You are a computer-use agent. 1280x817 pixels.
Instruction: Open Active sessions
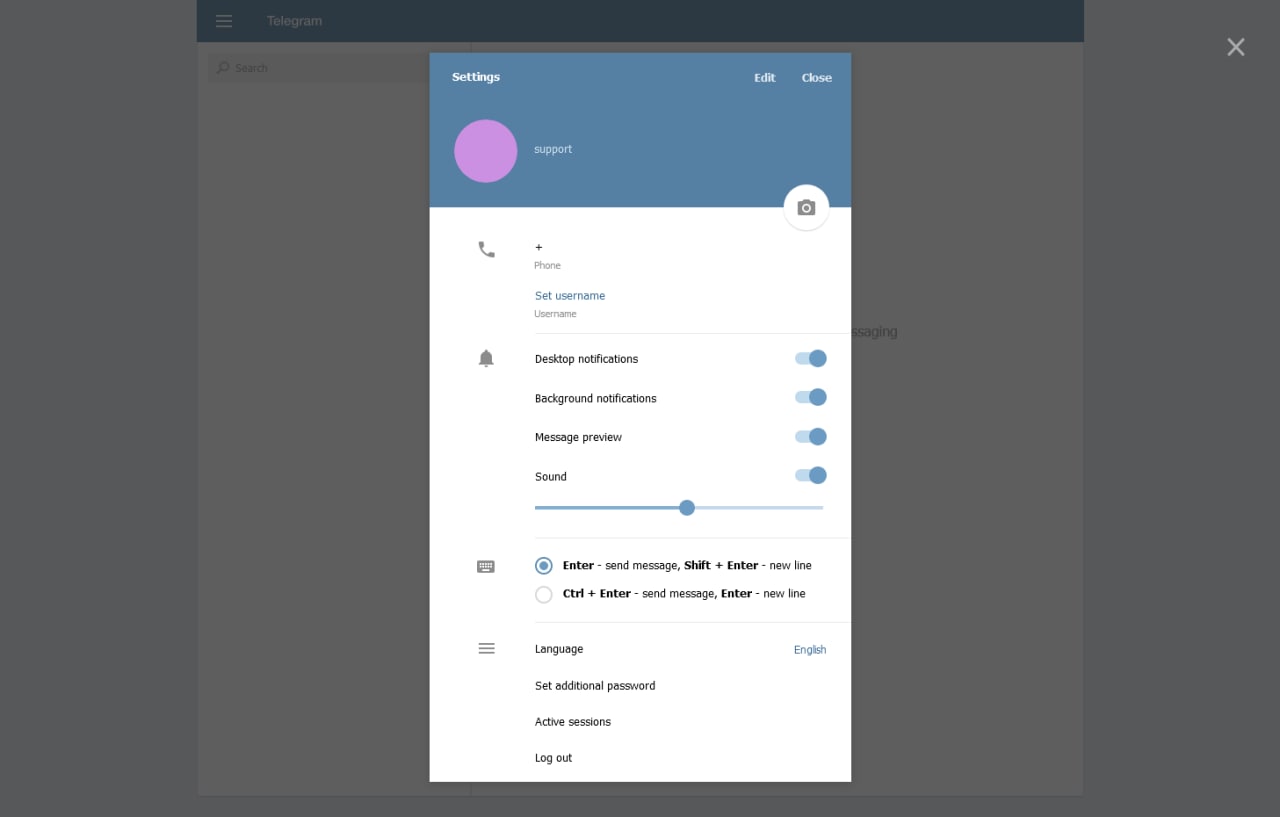pyautogui.click(x=573, y=722)
